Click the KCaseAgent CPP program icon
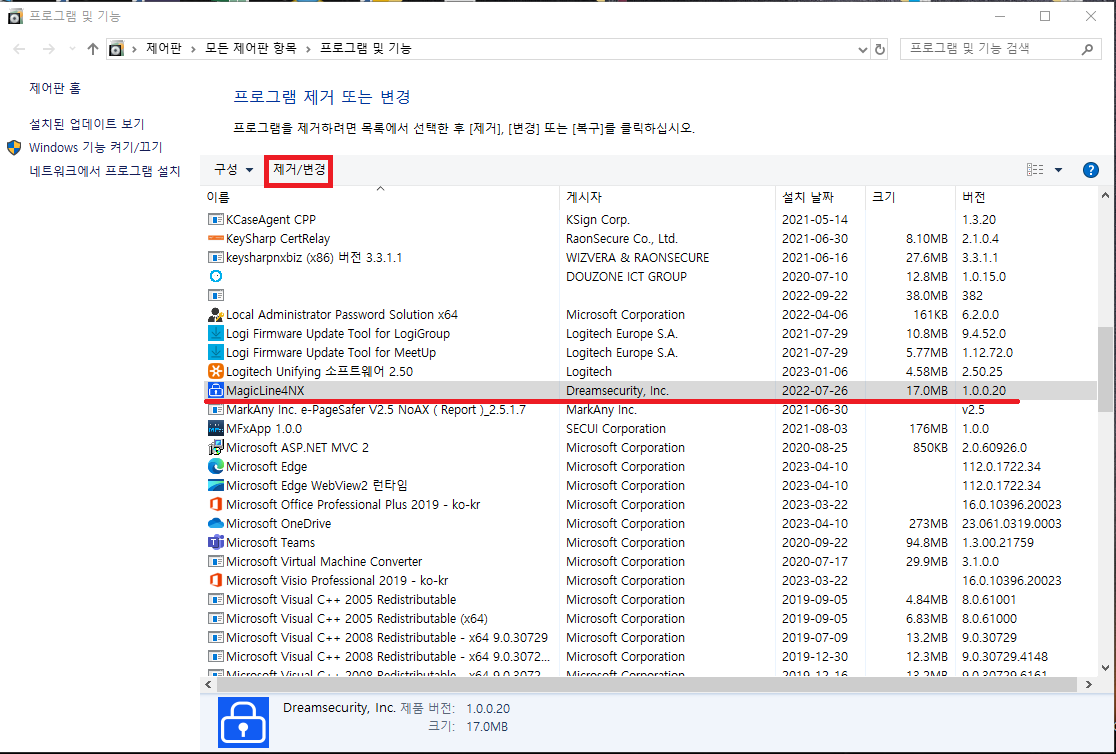This screenshot has width=1116, height=754. [216, 219]
